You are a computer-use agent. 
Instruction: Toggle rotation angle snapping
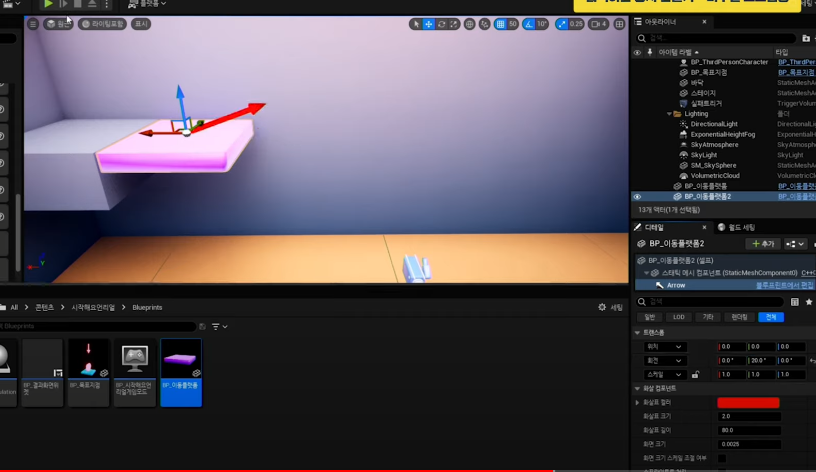click(x=529, y=24)
